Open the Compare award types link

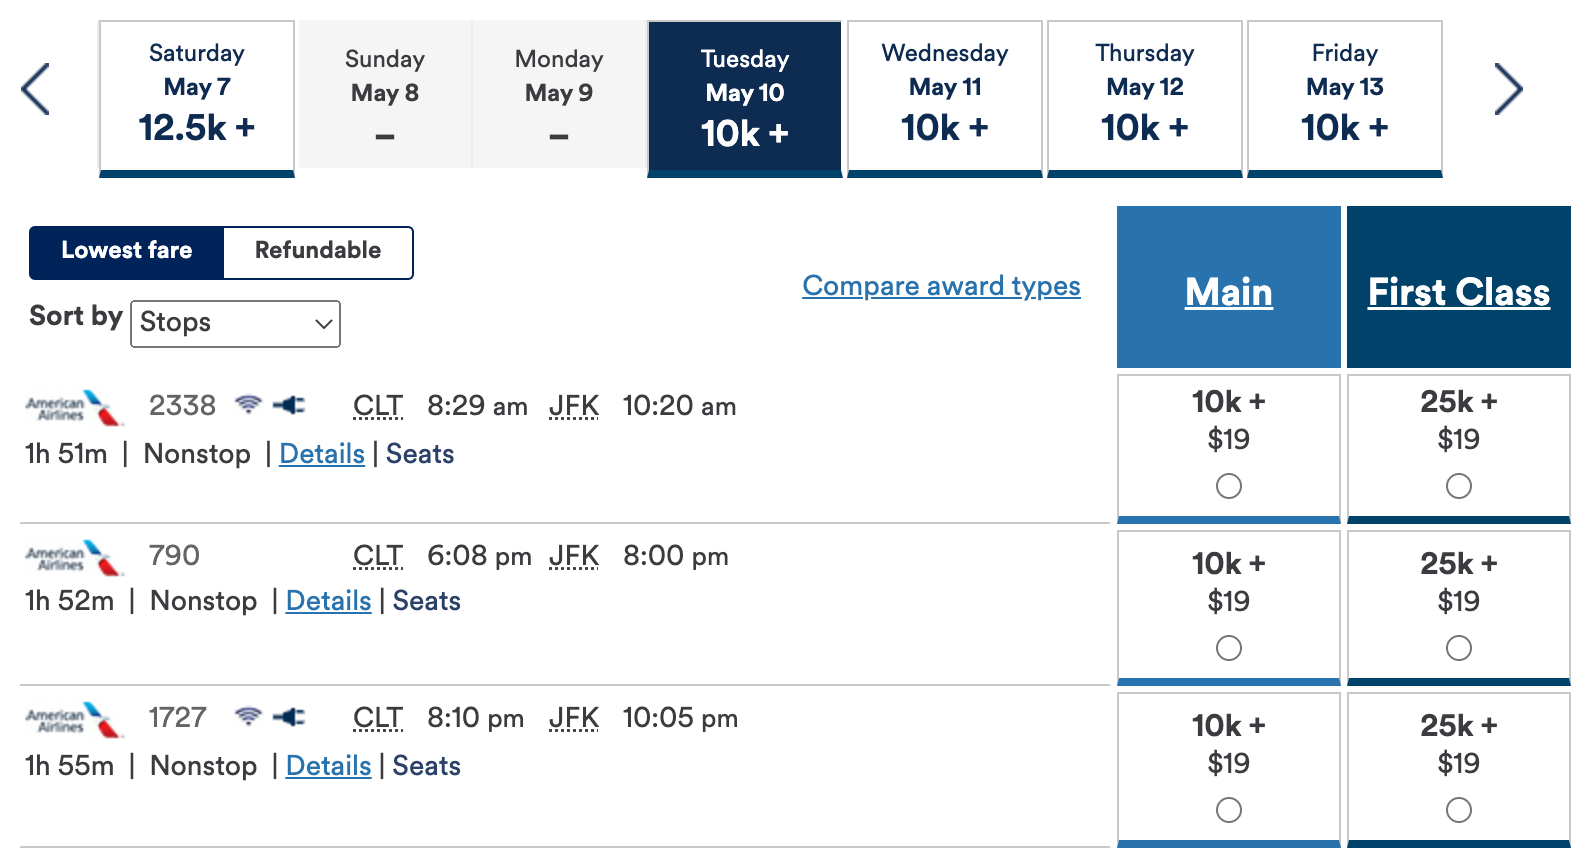(x=940, y=287)
